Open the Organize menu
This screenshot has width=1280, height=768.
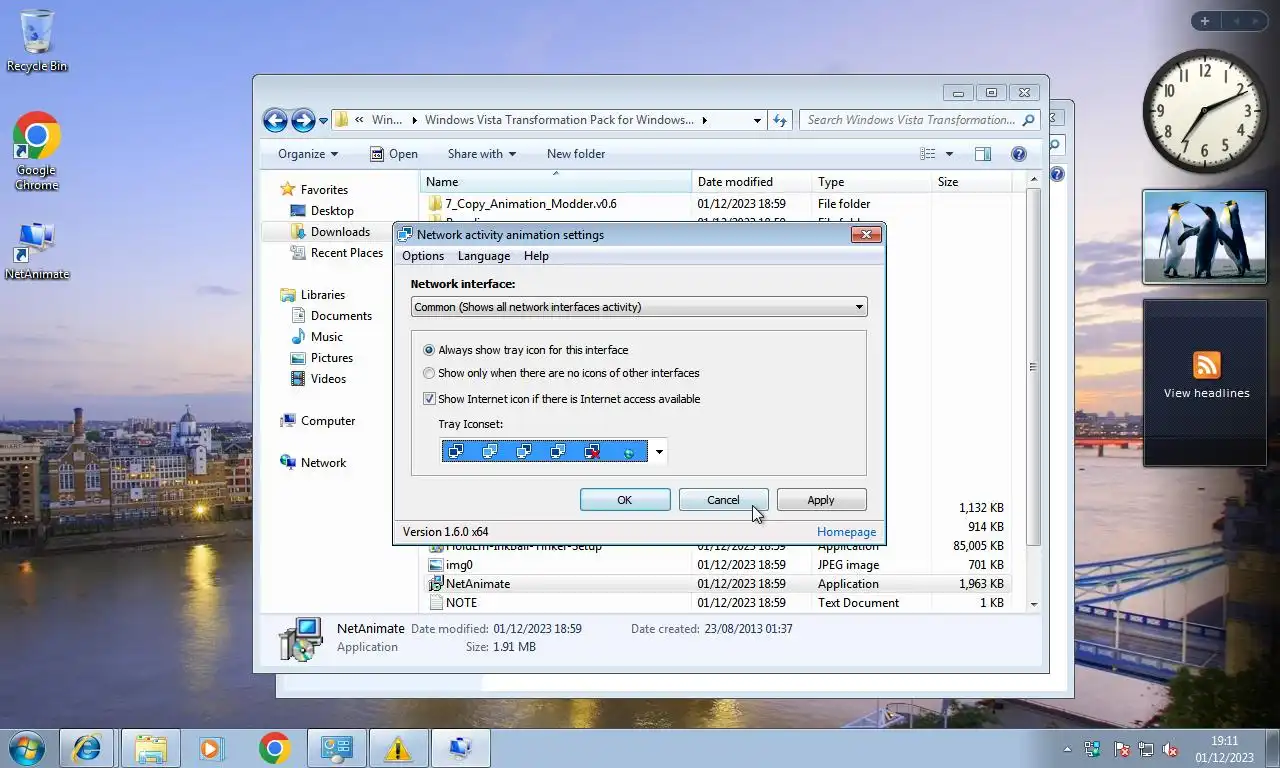[308, 154]
